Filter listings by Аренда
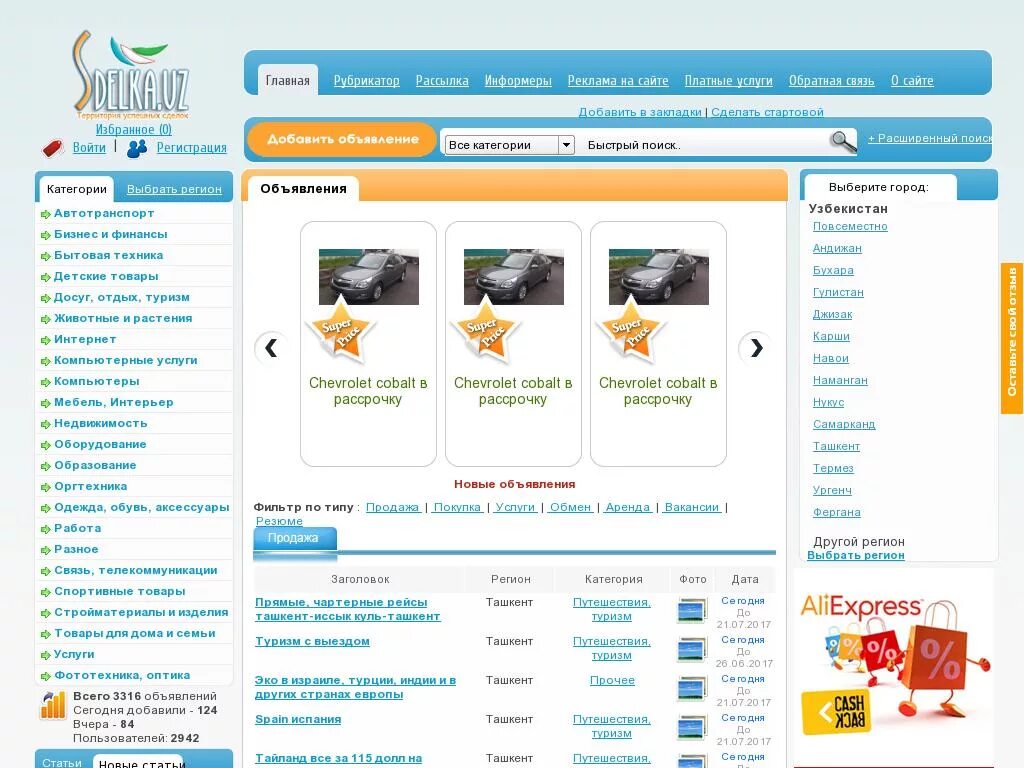The width and height of the screenshot is (1024, 768). tap(628, 507)
